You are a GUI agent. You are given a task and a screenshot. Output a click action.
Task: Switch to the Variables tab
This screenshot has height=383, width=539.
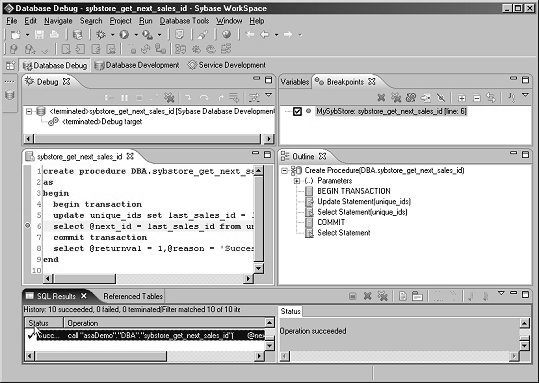coord(295,82)
